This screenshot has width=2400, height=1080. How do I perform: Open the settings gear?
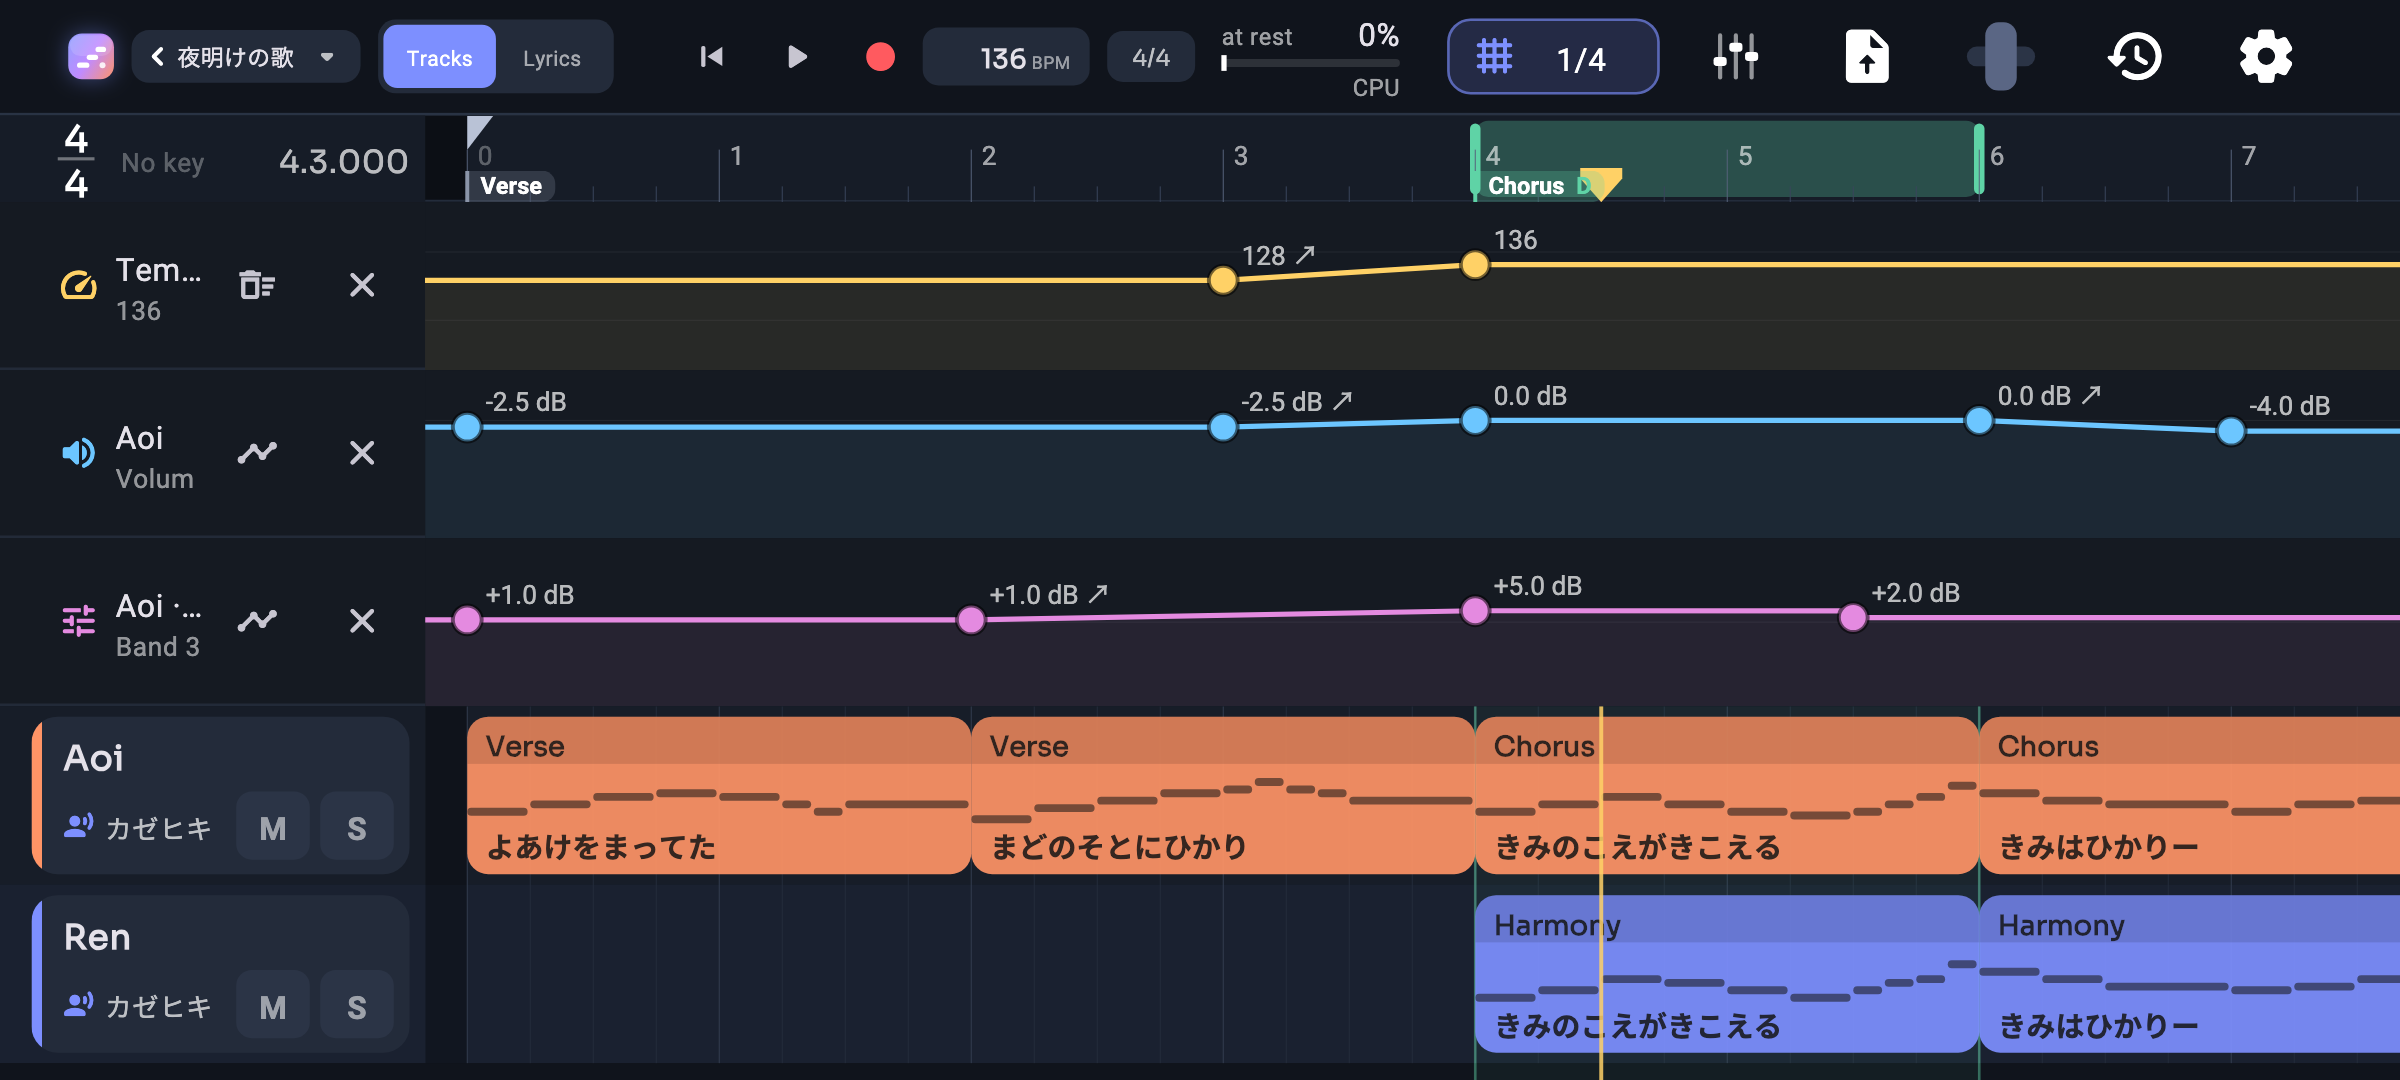tap(2265, 57)
